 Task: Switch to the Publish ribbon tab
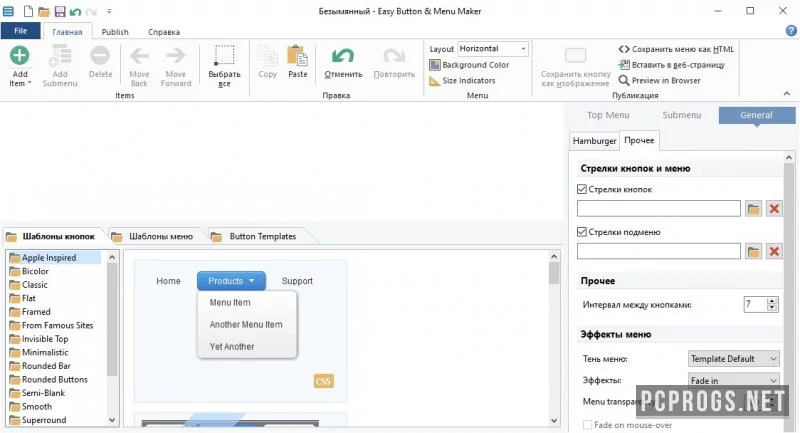pos(115,32)
